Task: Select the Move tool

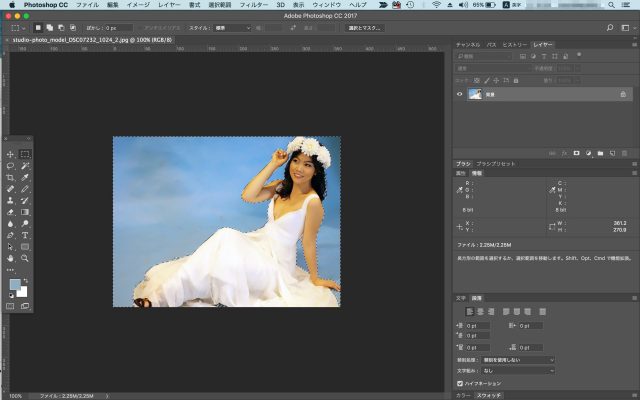Action: [x=10, y=154]
